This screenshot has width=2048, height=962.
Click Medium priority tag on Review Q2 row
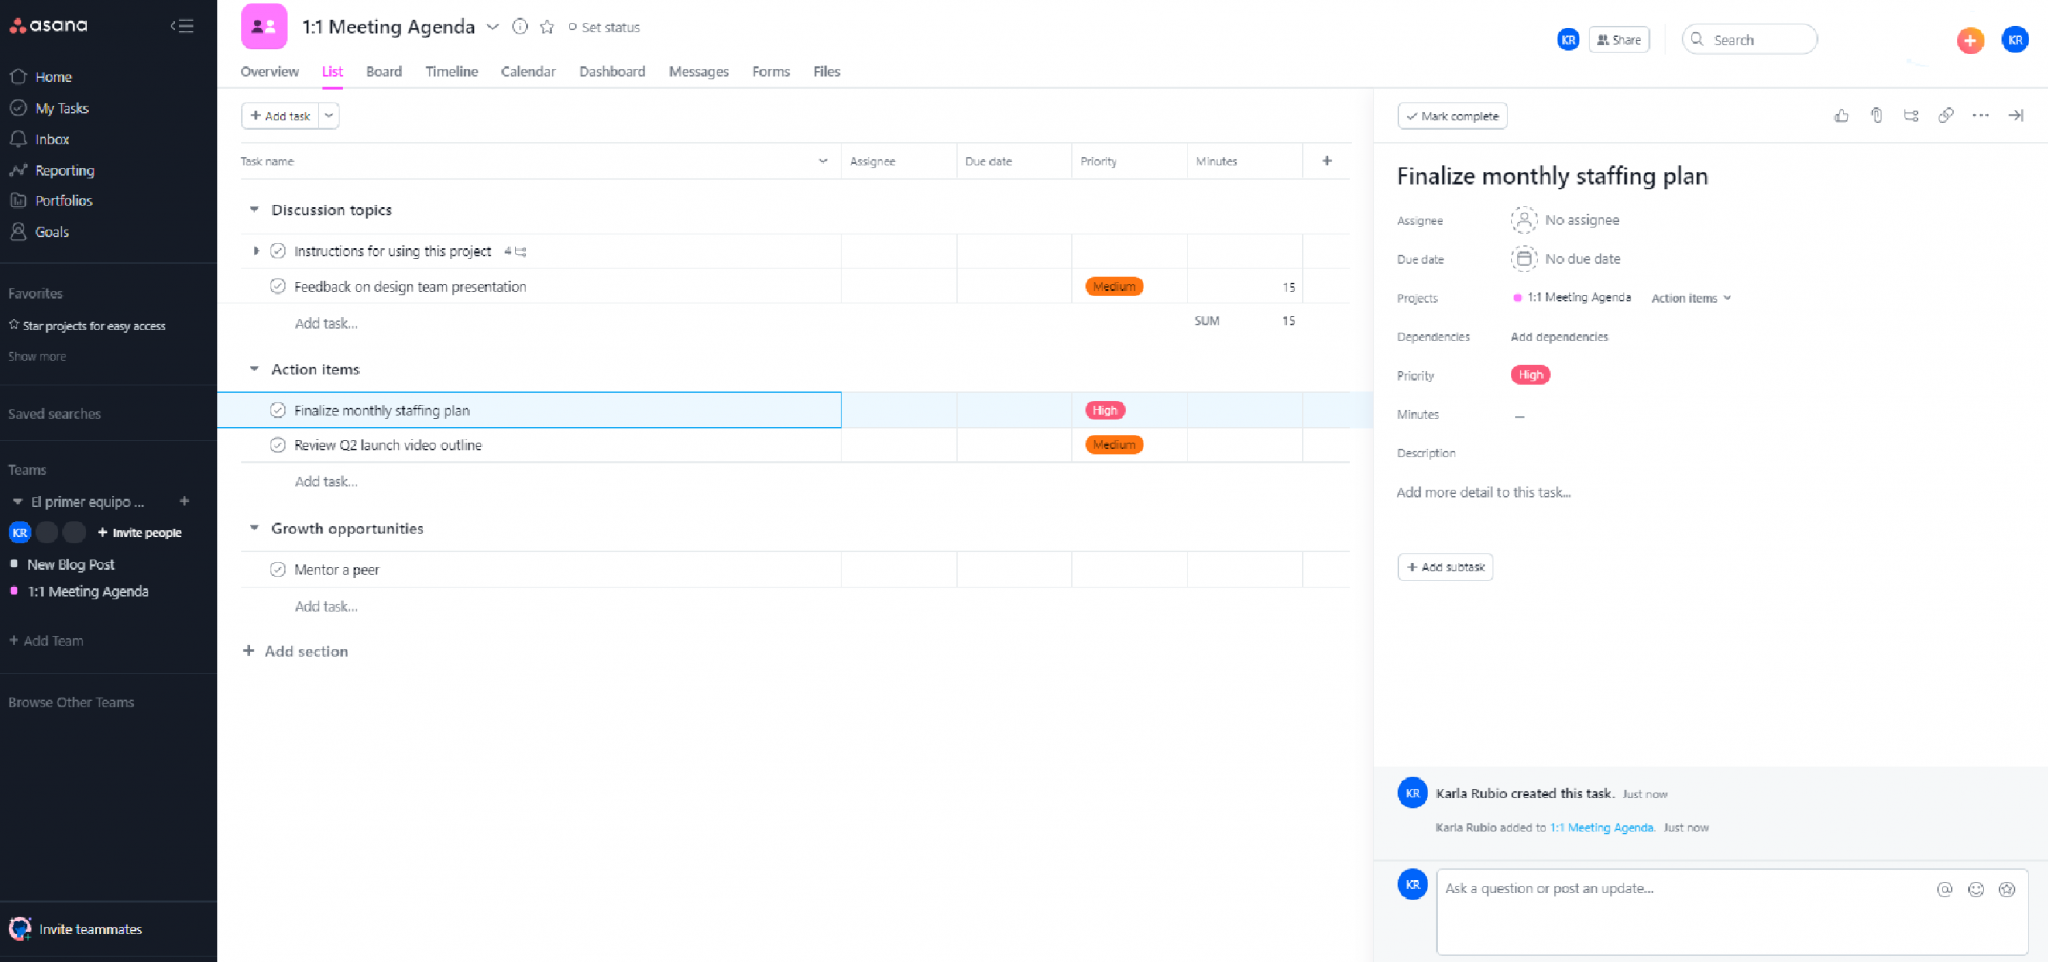point(1114,445)
